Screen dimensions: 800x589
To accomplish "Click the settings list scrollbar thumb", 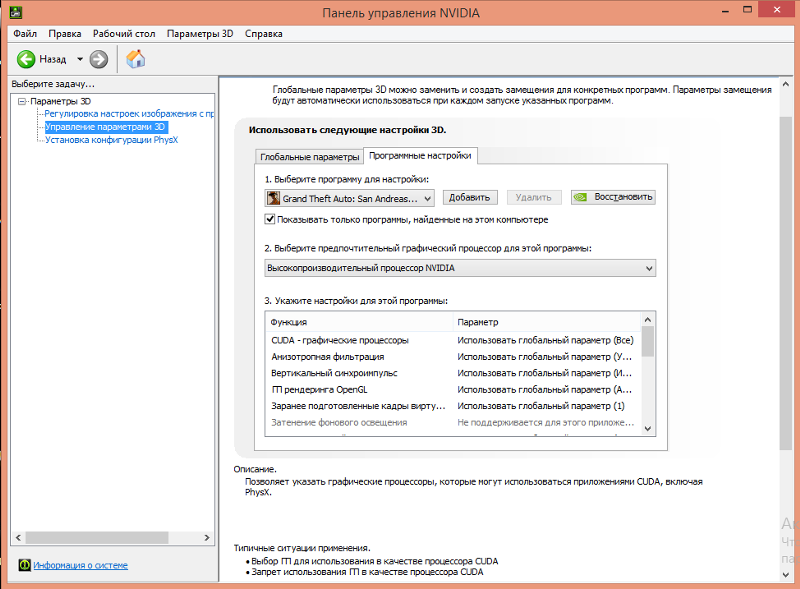I will [x=647, y=341].
